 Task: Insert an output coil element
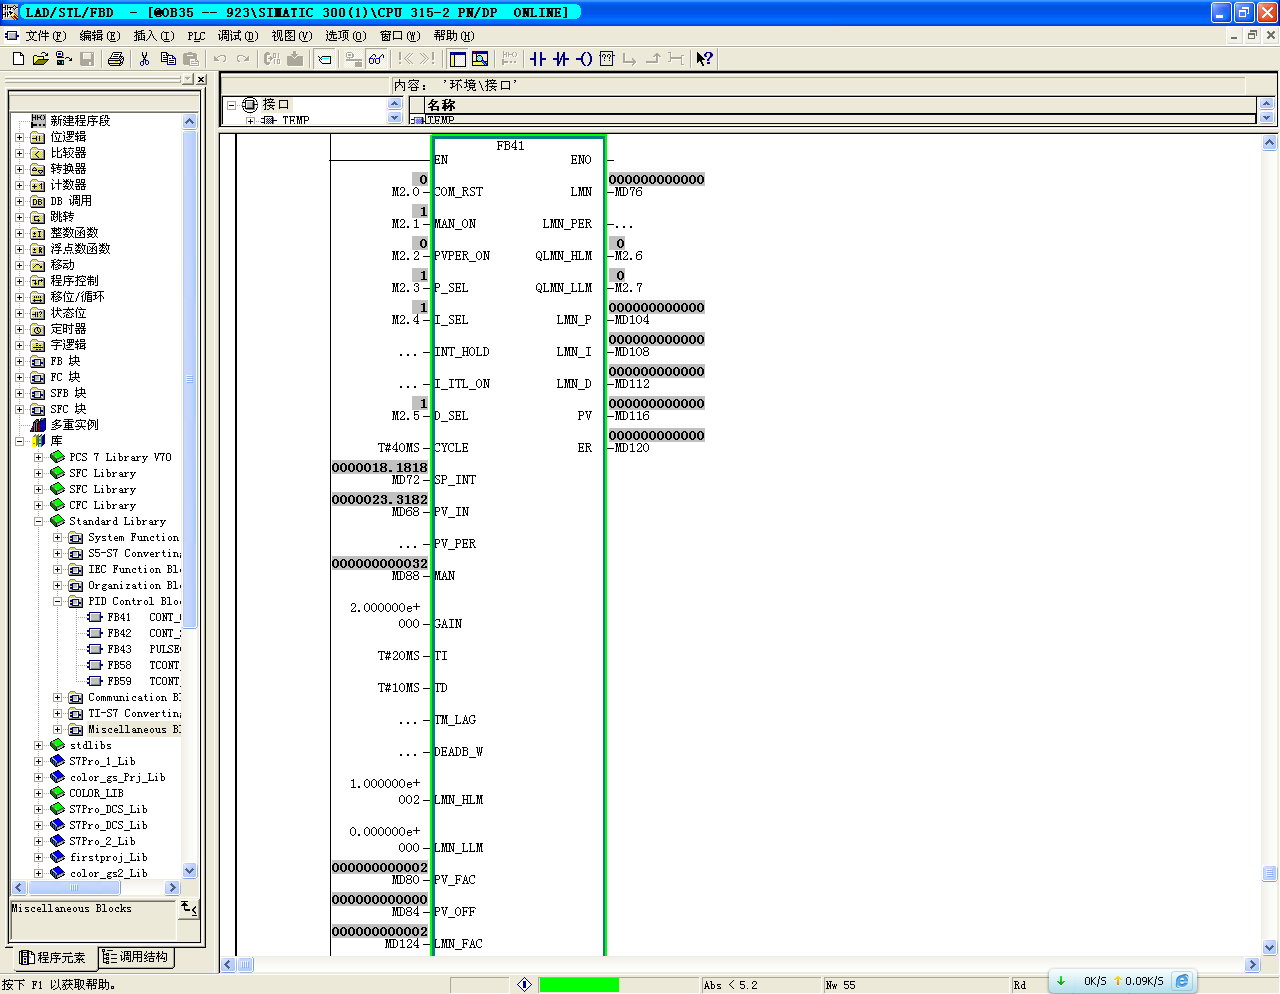(x=584, y=59)
